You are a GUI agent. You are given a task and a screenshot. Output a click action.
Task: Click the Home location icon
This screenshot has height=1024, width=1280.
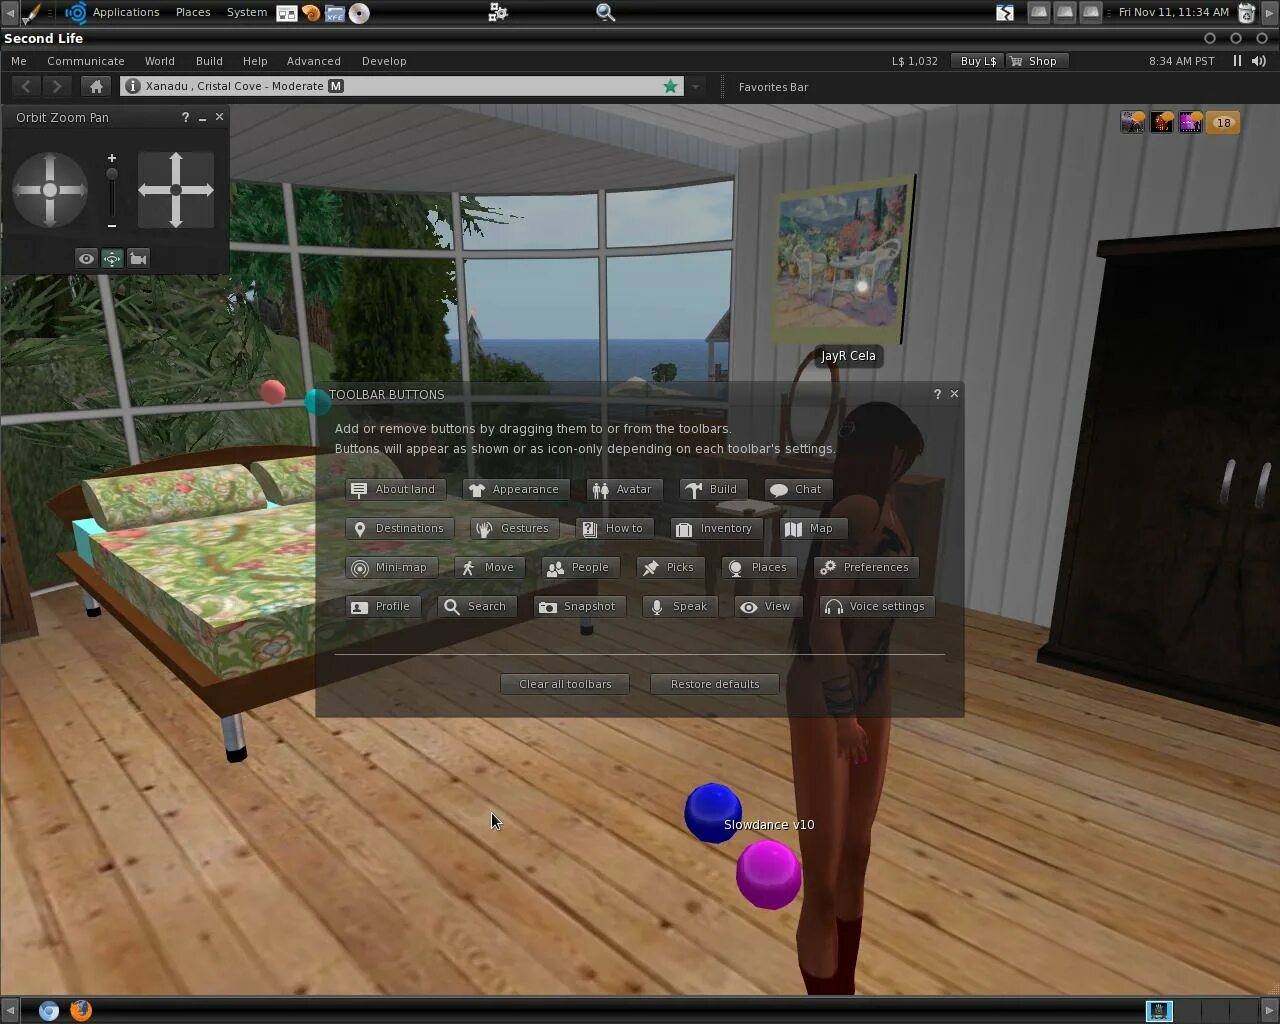tap(96, 87)
